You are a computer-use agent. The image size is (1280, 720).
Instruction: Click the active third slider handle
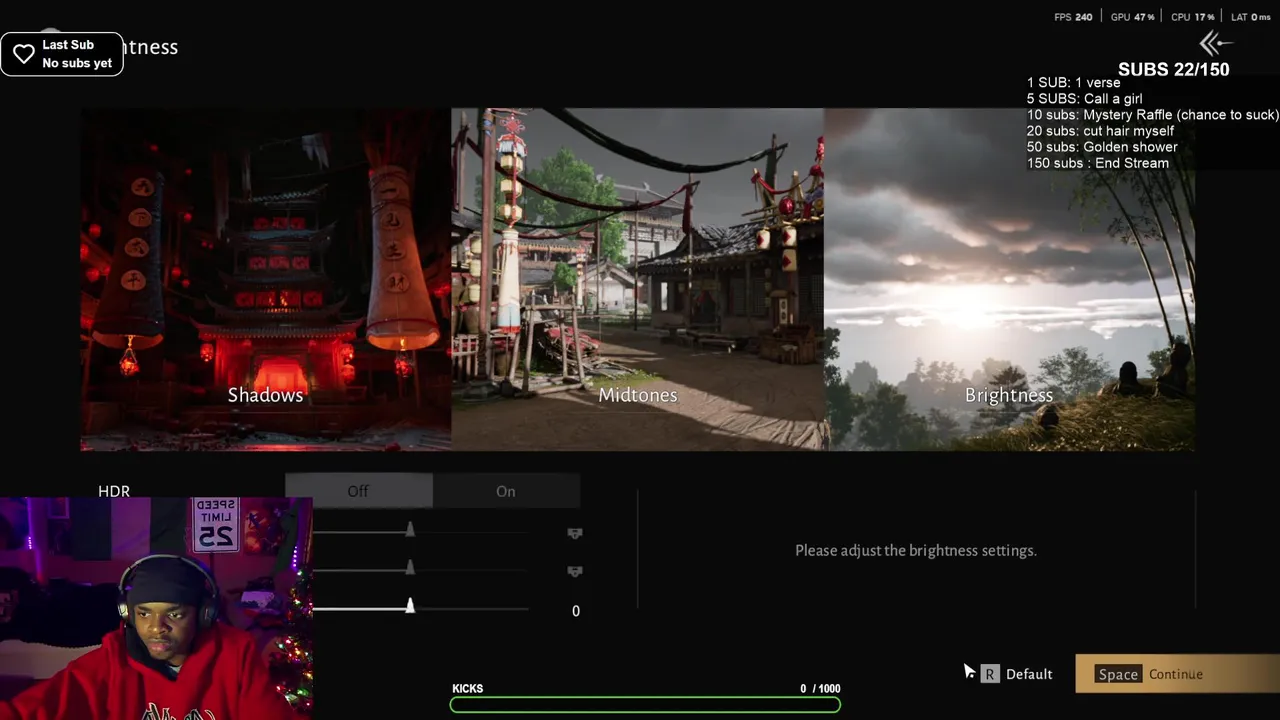coord(410,606)
